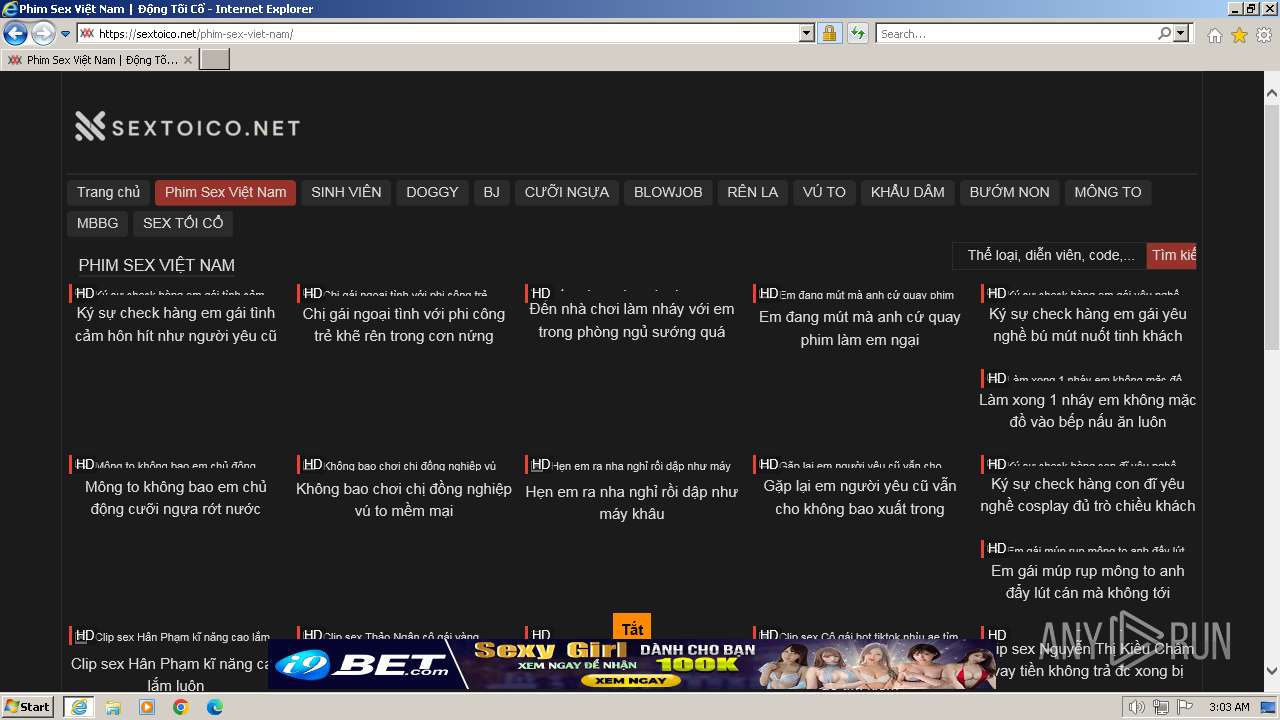Open the Windows Start menu
1280x720 pixels.
[x=28, y=706]
